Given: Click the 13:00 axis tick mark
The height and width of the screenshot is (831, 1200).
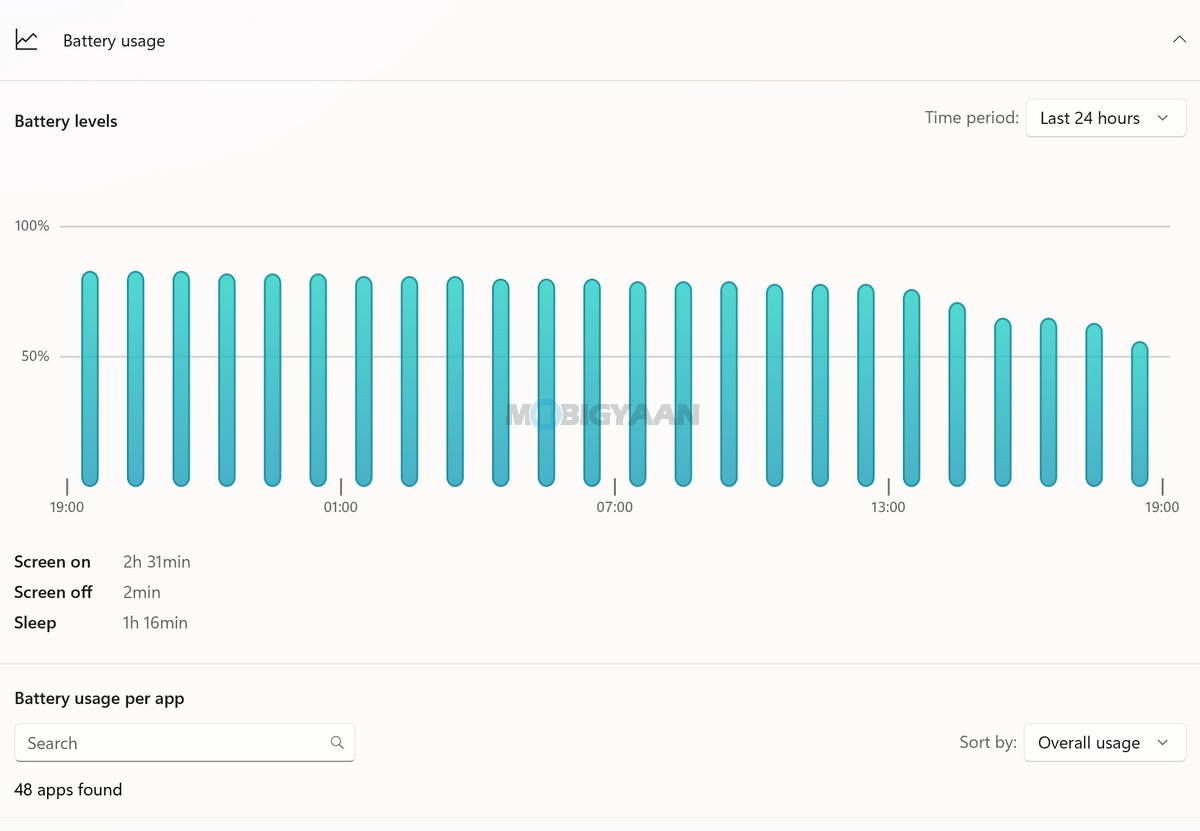Looking at the screenshot, I should [x=888, y=487].
